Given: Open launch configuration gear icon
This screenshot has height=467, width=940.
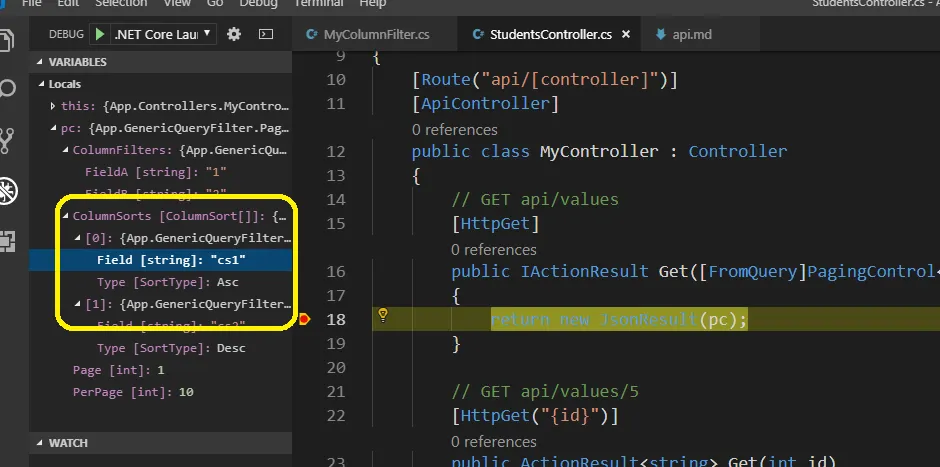Looking at the screenshot, I should coord(234,34).
